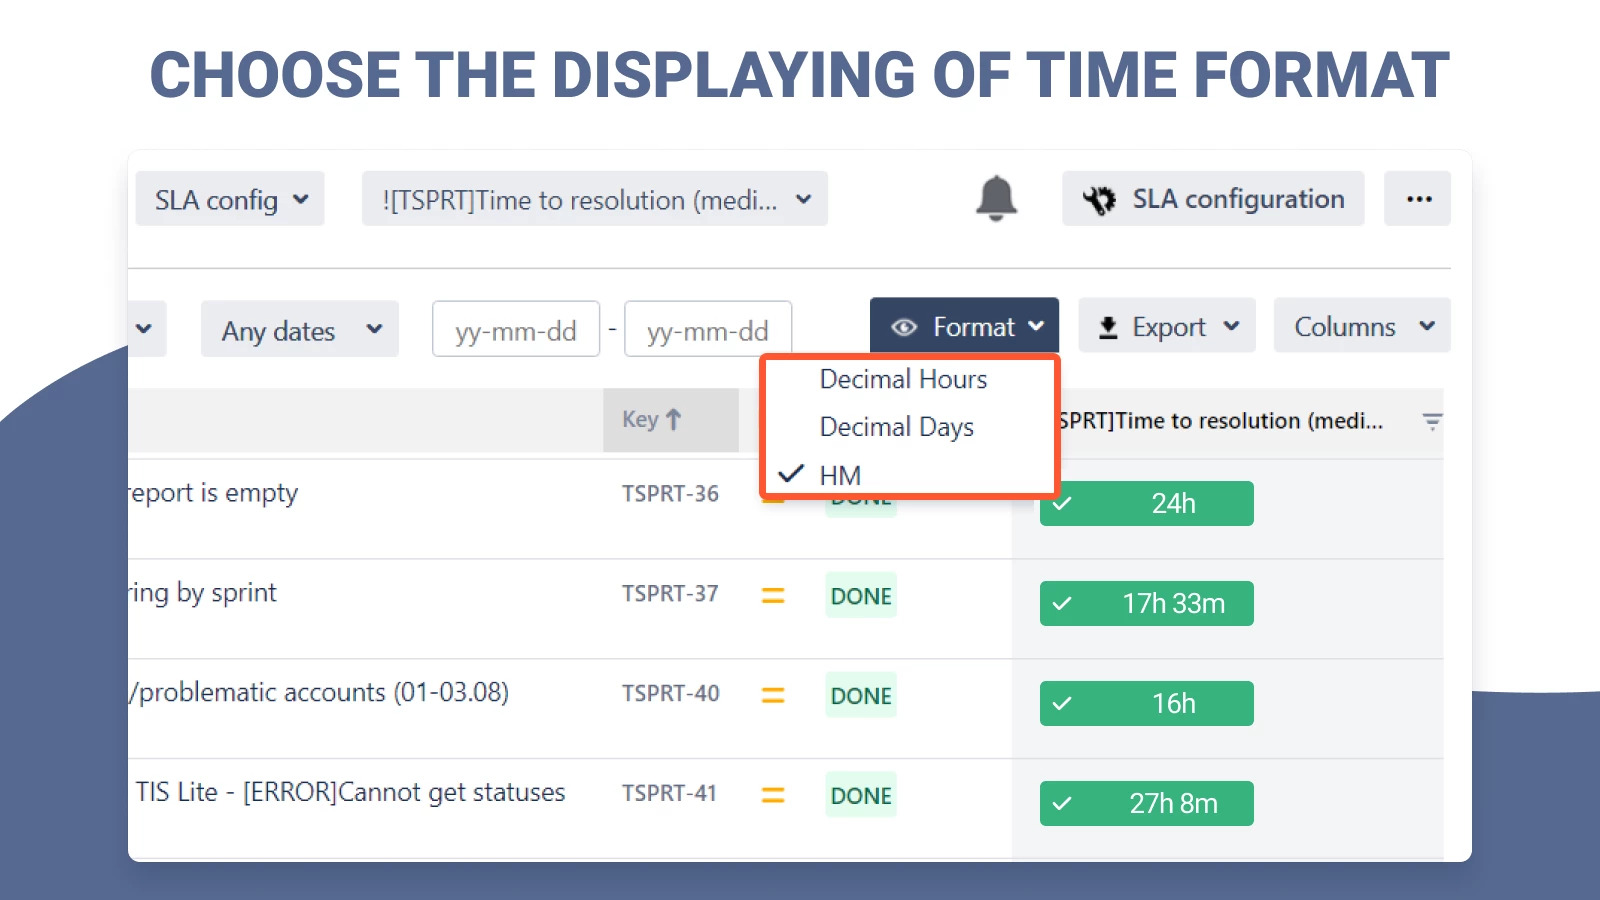Open the SLA configuration button

click(1213, 198)
